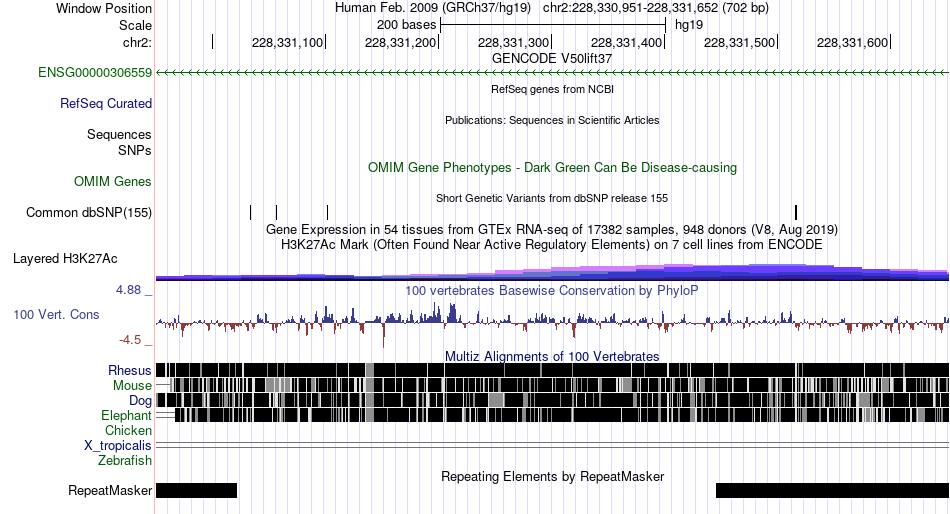Click the 4.88 conservation upper limit value
This screenshot has width=950, height=514.
(x=128, y=290)
